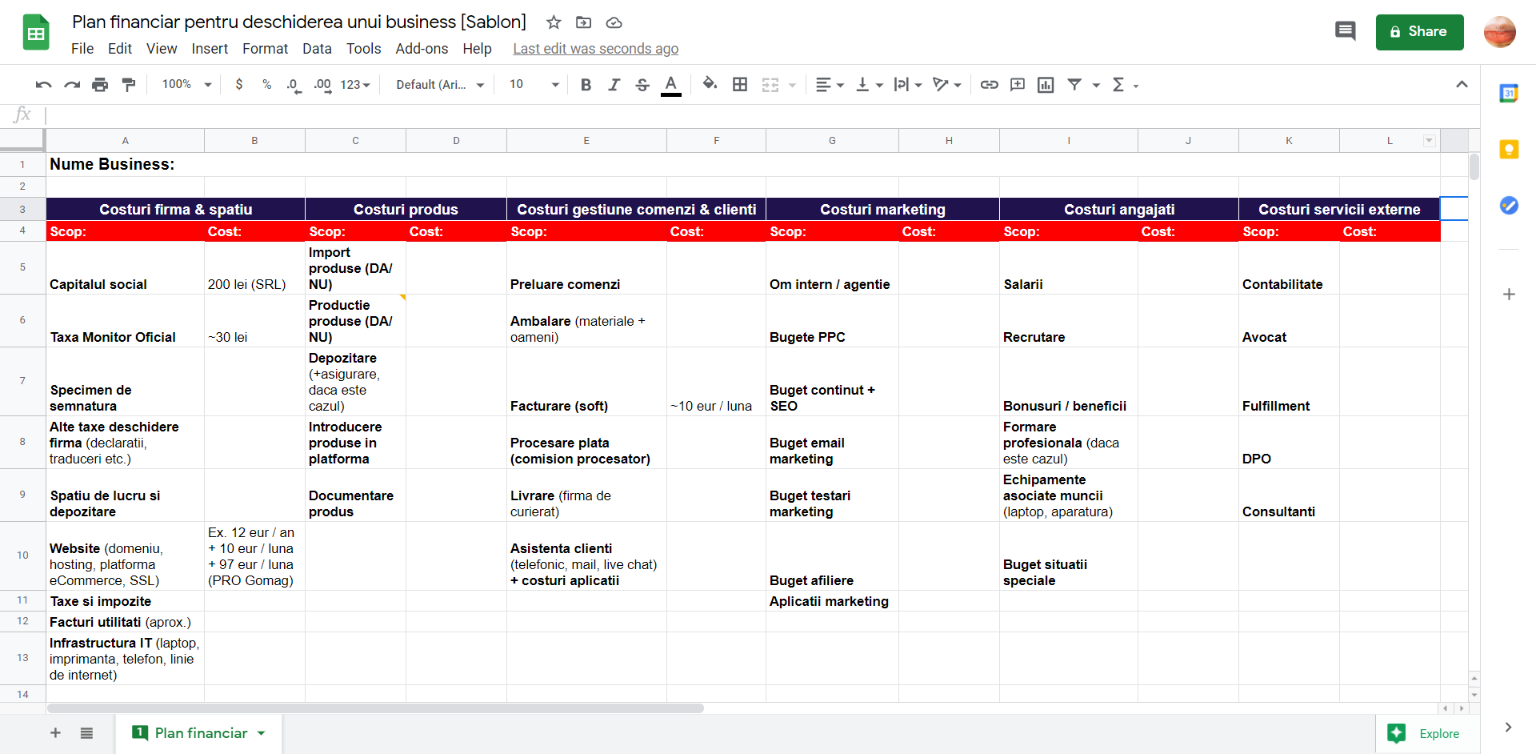Select the paint format tool
The height and width of the screenshot is (754, 1536).
[x=128, y=85]
